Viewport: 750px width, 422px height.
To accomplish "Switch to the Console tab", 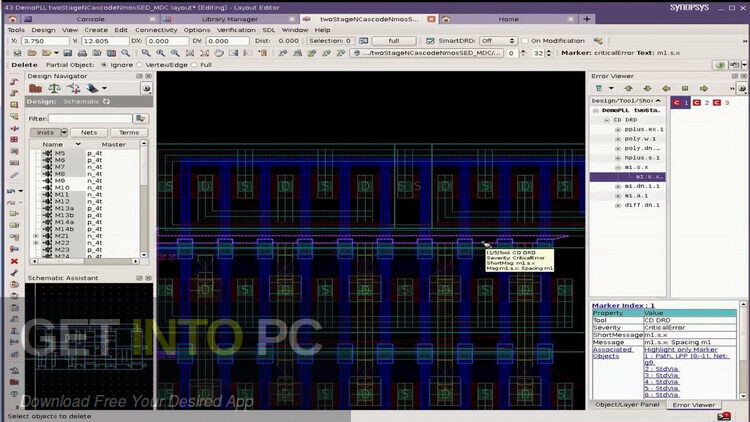I will click(x=90, y=19).
